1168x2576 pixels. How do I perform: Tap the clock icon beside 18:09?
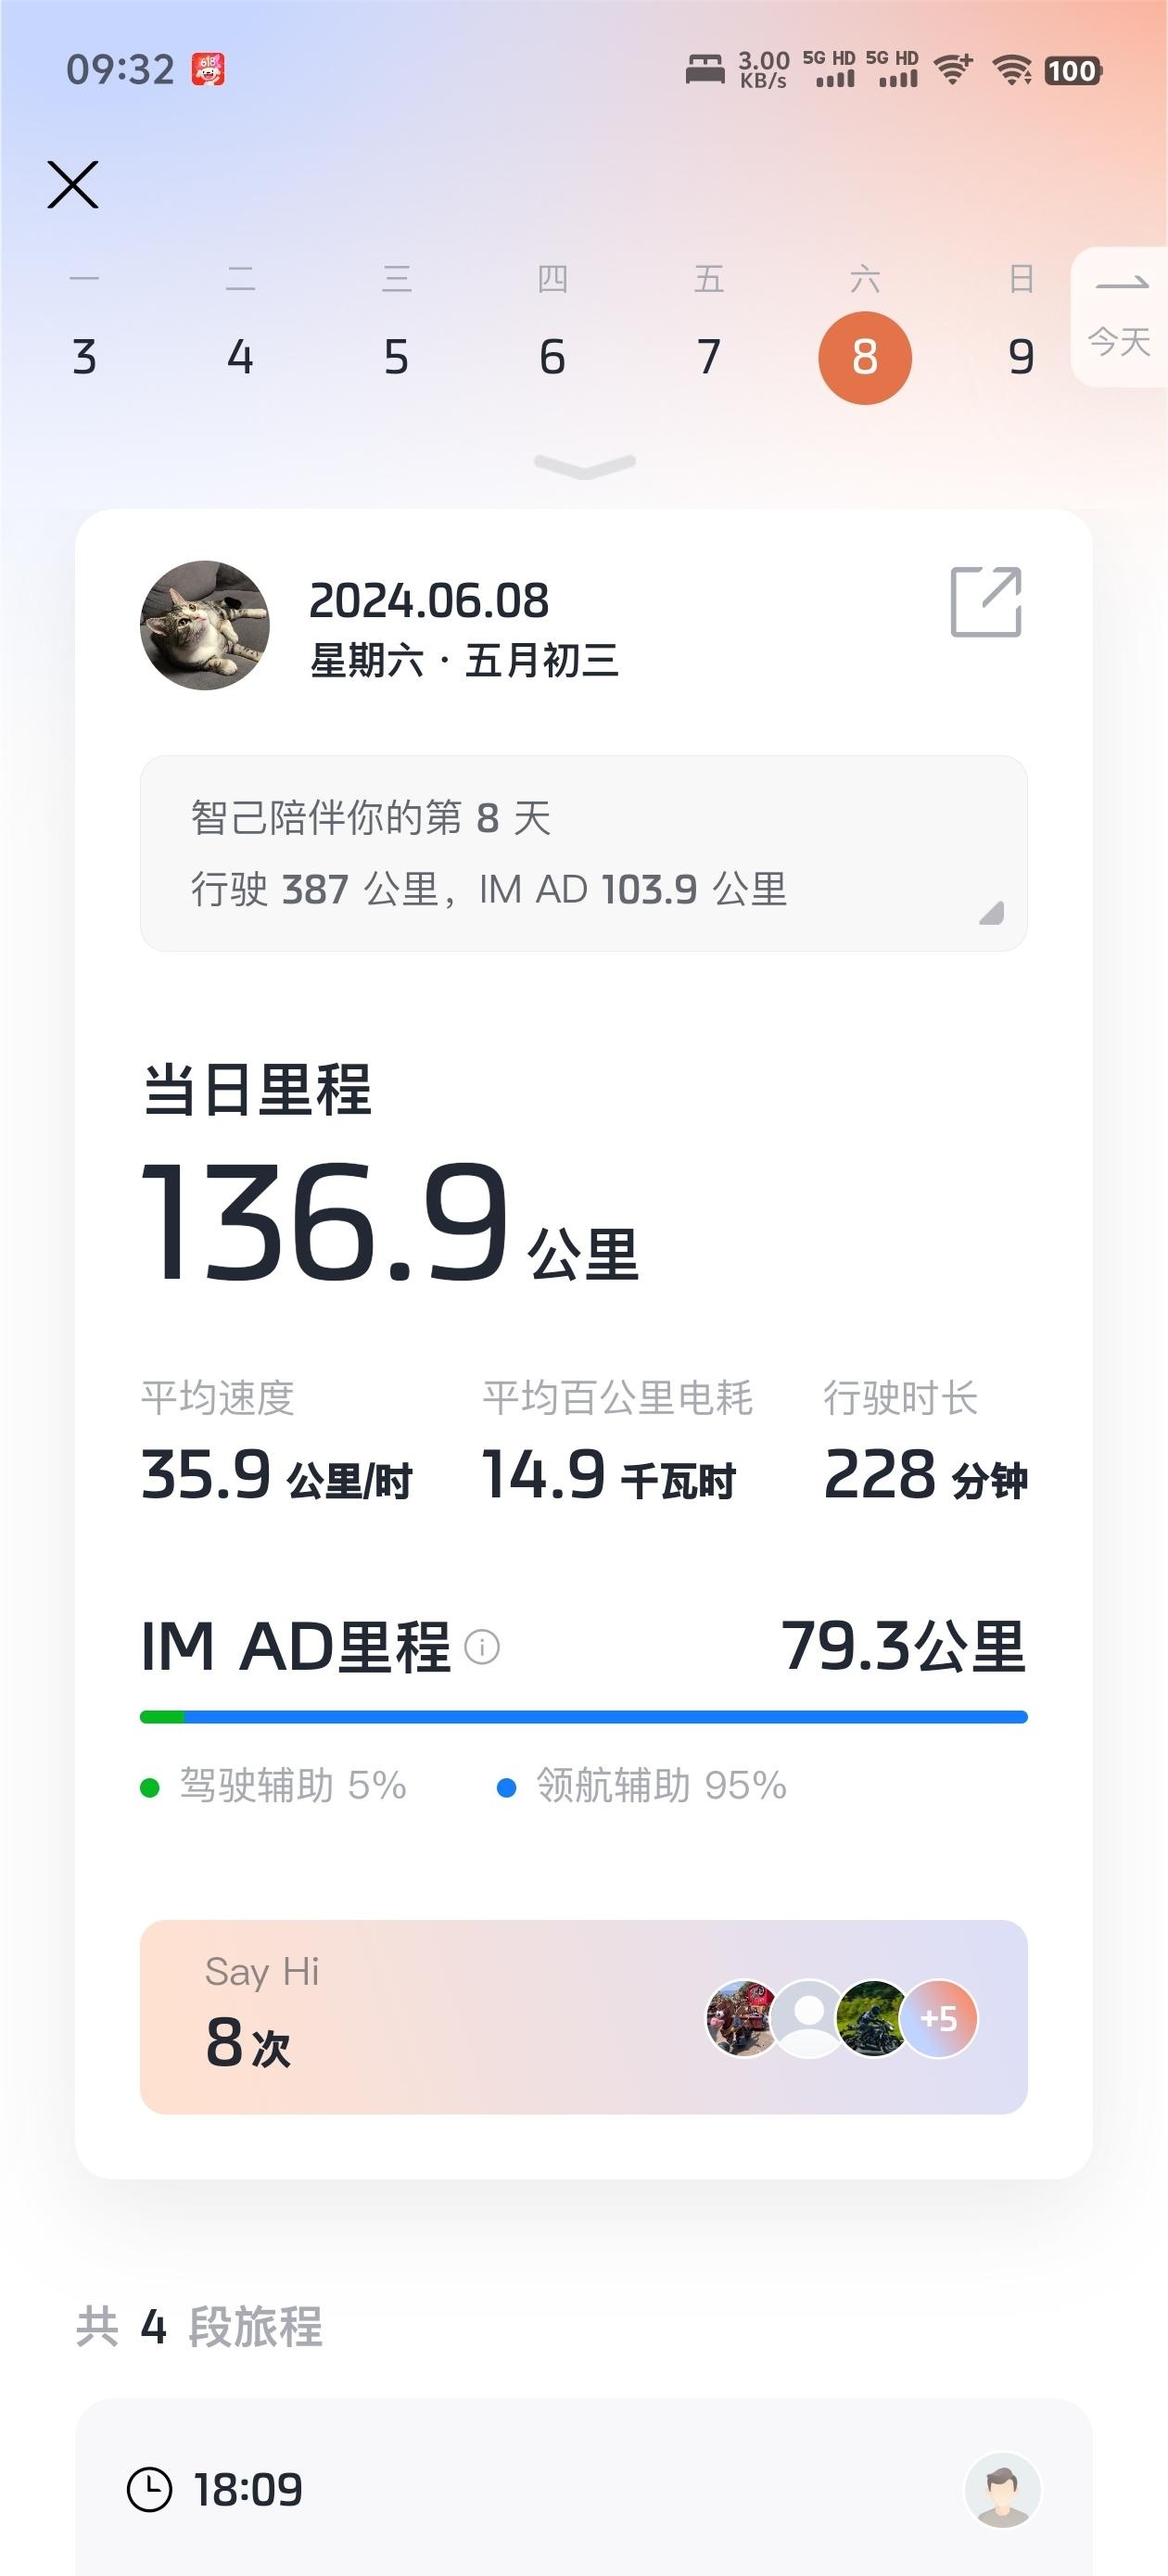(x=150, y=2489)
